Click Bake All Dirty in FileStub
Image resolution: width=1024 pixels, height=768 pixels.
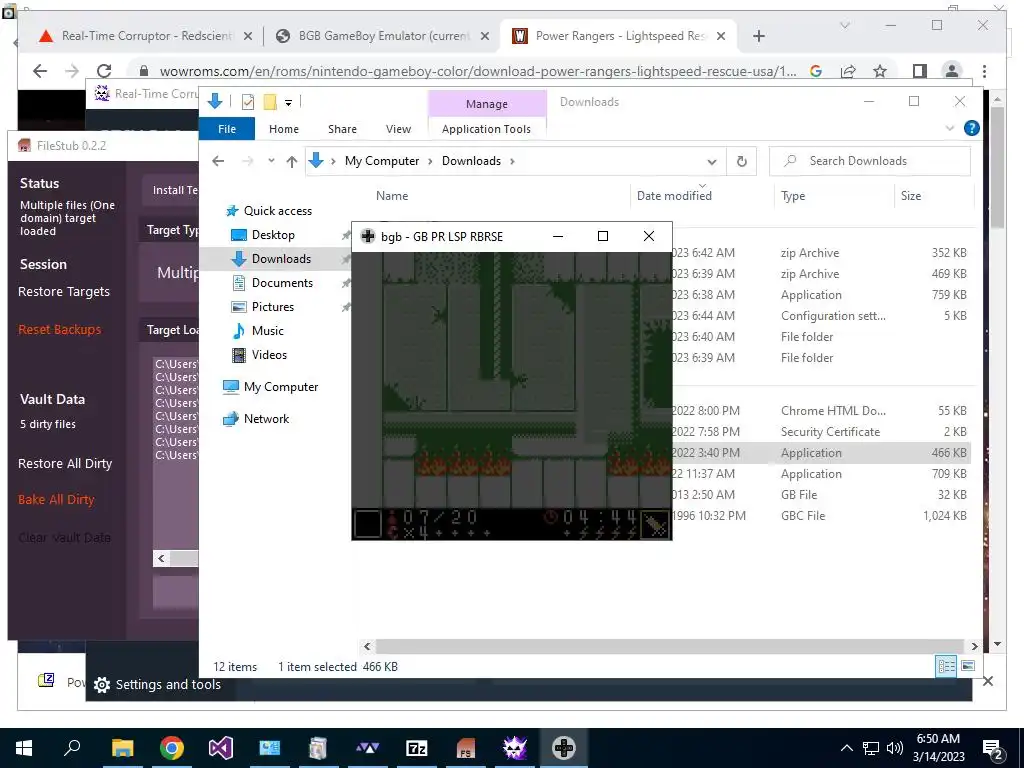(x=56, y=500)
